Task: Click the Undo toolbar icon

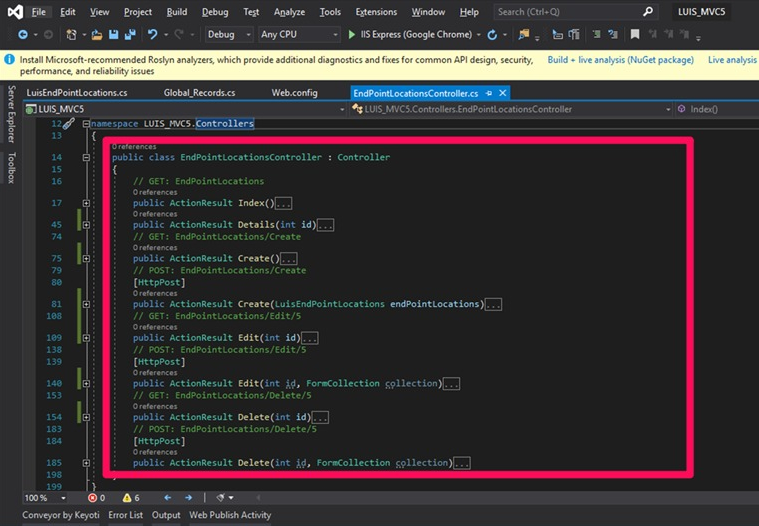Action: pos(152,34)
